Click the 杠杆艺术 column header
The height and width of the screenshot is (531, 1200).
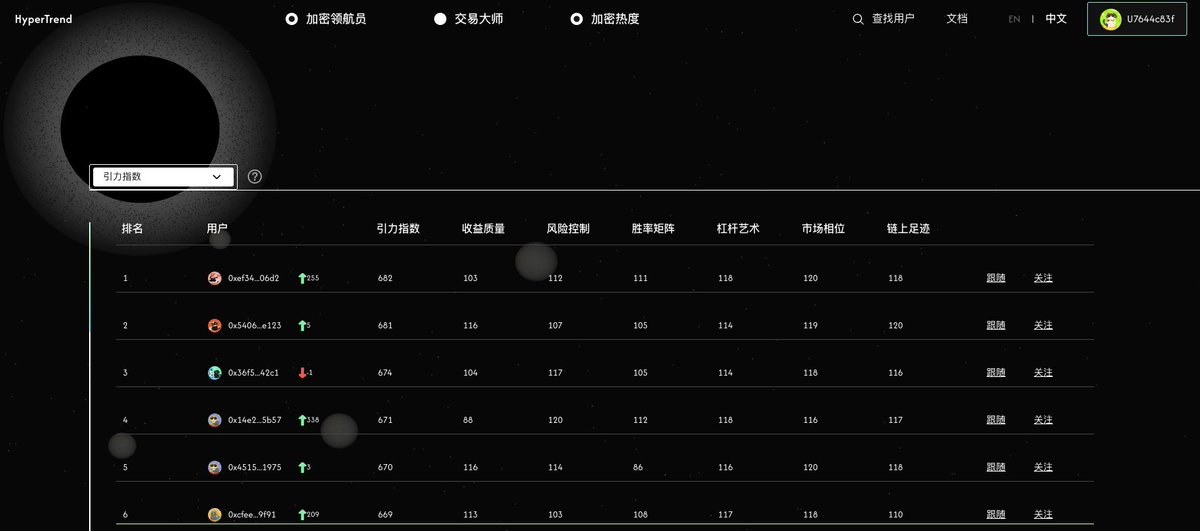coord(738,229)
